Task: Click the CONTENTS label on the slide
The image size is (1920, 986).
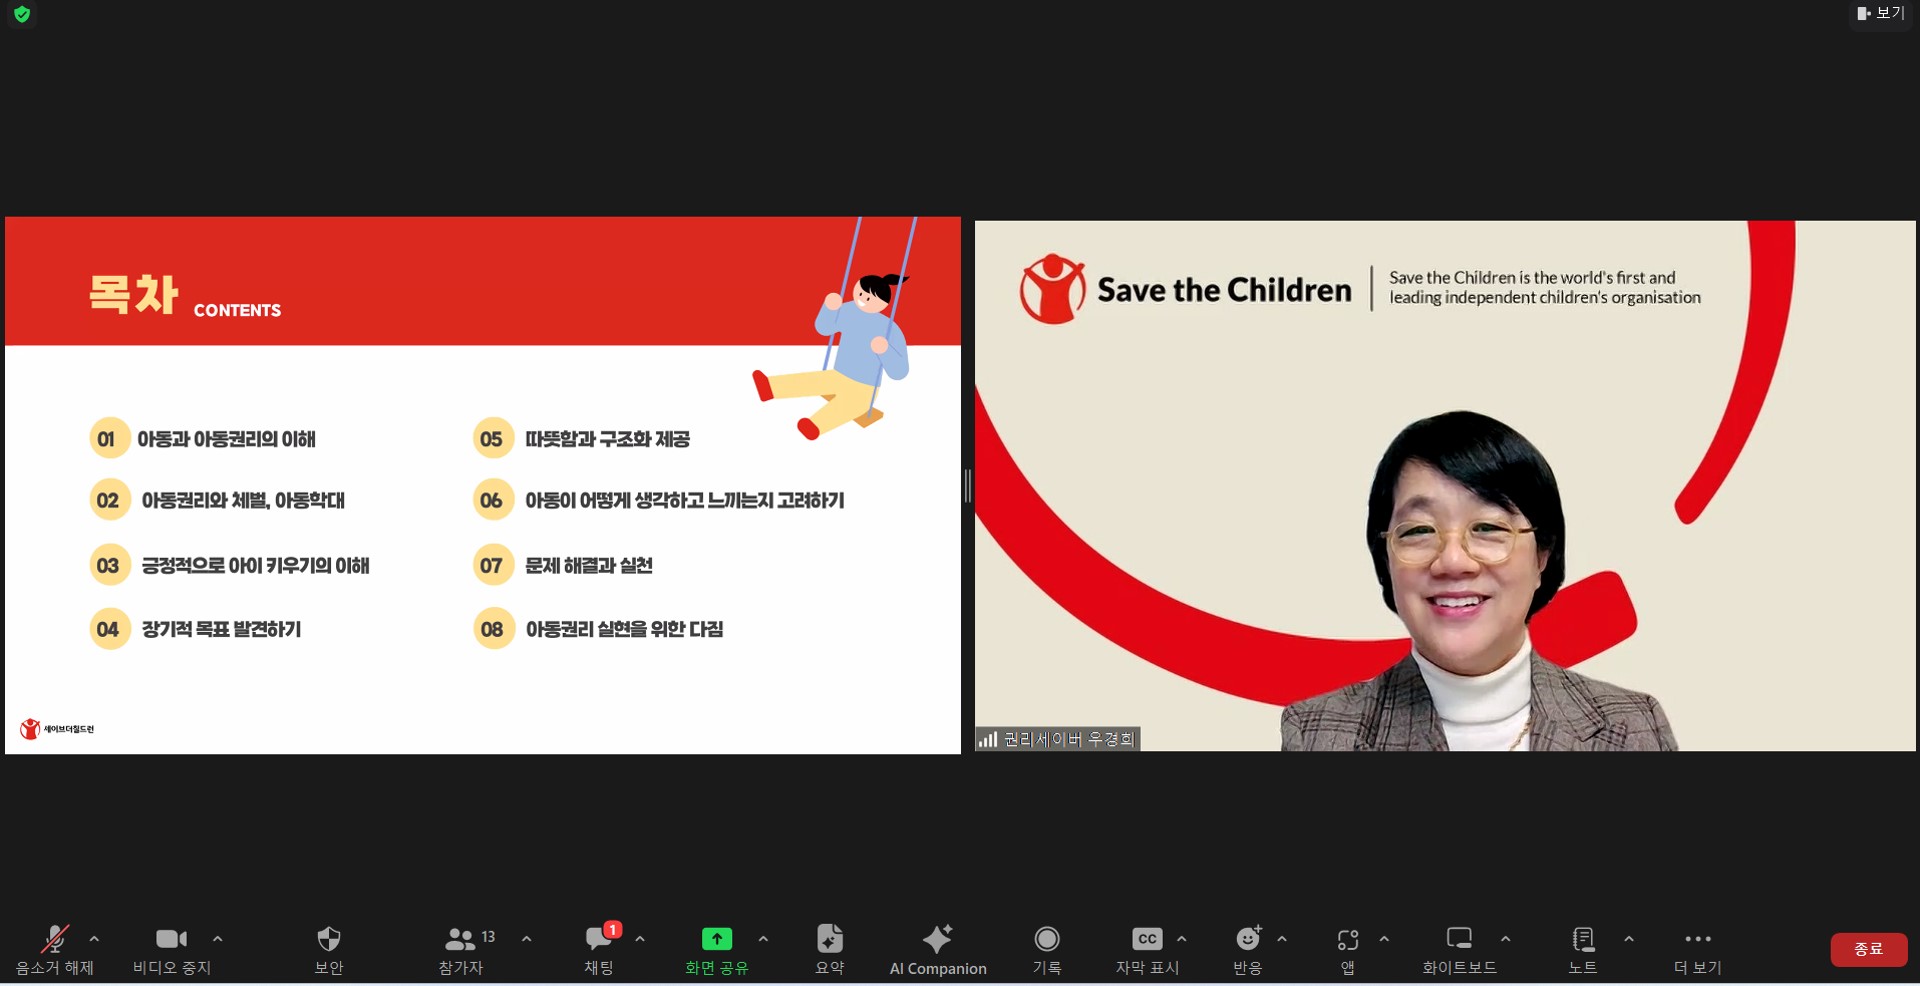Action: coord(237,310)
